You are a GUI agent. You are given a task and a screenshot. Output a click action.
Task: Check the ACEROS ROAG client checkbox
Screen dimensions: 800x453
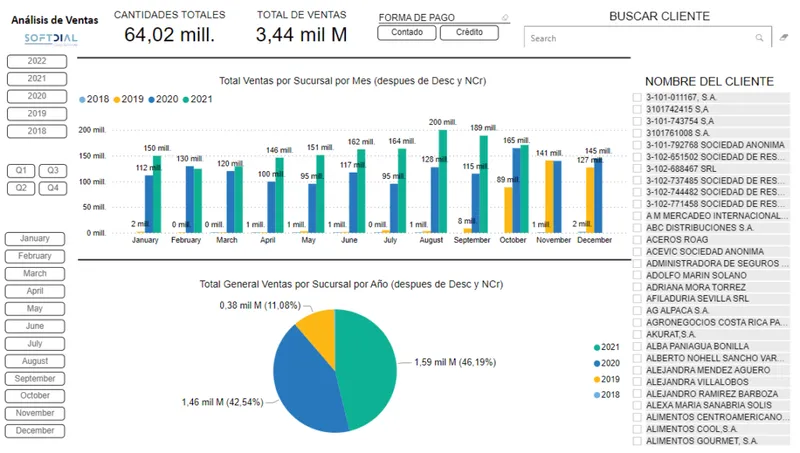coord(637,239)
